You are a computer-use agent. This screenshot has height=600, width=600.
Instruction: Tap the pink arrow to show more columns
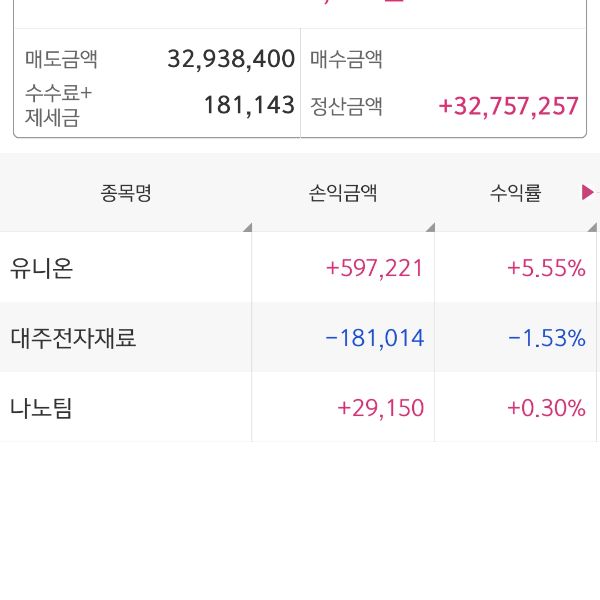click(x=587, y=193)
